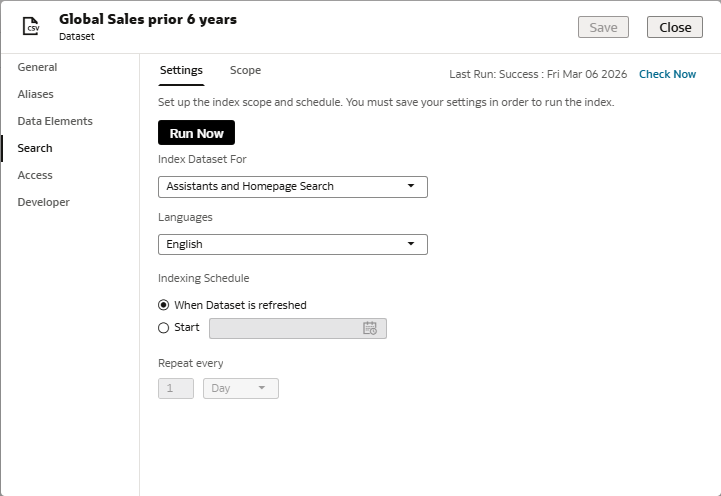
Task: Open the General section in sidebar
Action: [x=37, y=67]
